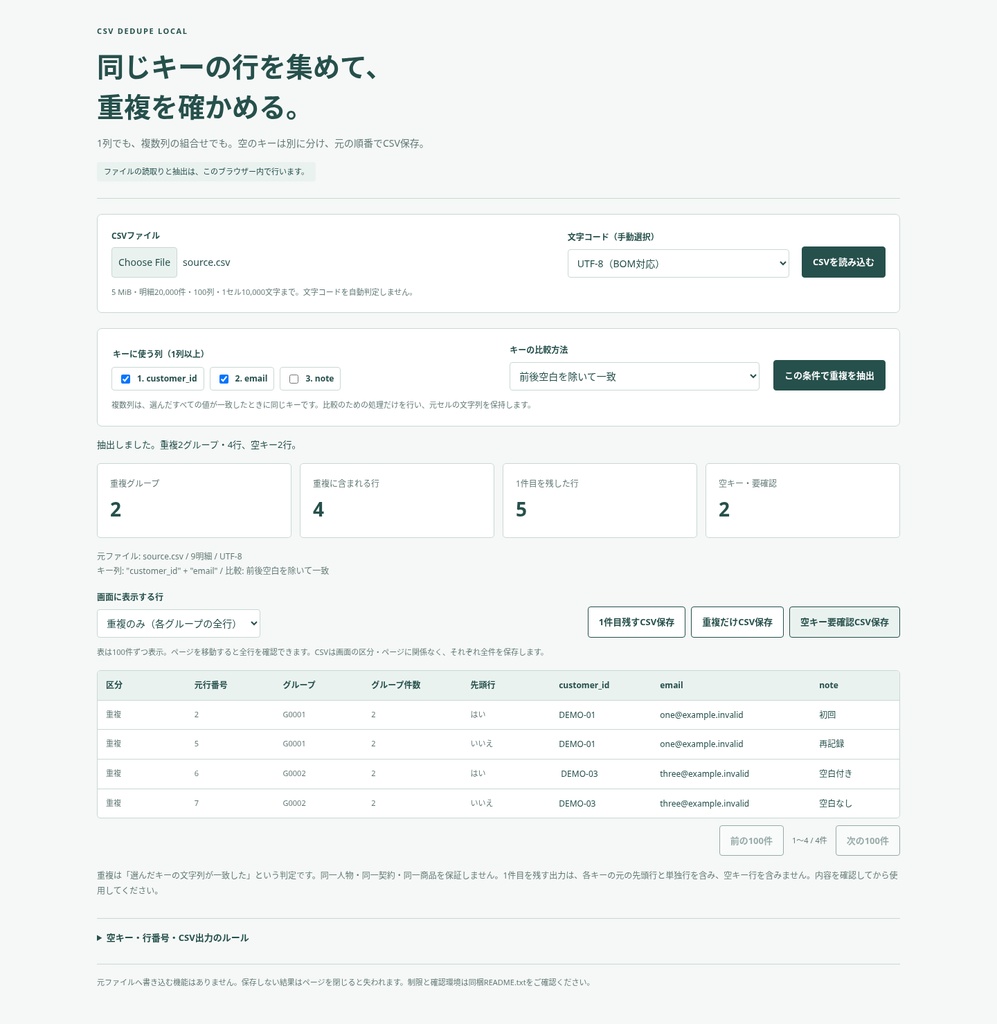Open the 文字コード UTF-8 dropdown
Image resolution: width=997 pixels, height=1024 pixels.
[678, 264]
